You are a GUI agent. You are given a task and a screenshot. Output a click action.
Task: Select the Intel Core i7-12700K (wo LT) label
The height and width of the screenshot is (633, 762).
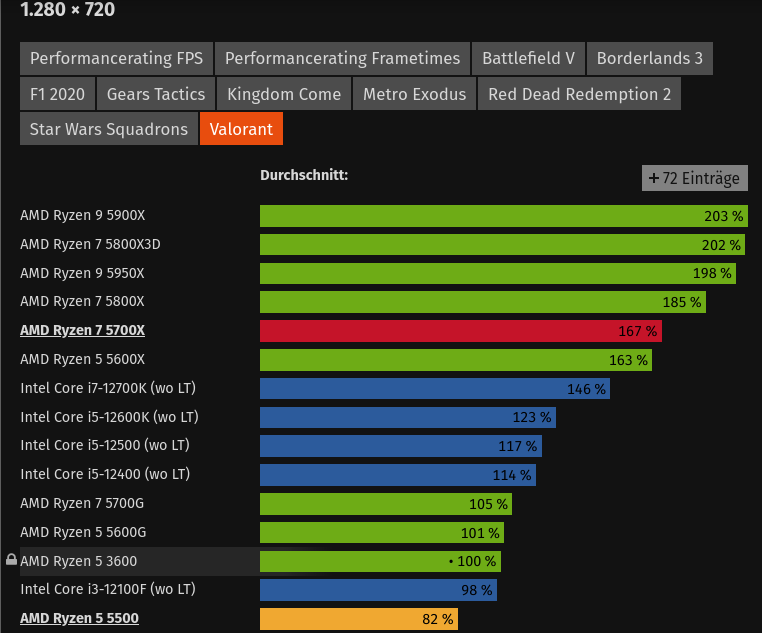click(108, 388)
